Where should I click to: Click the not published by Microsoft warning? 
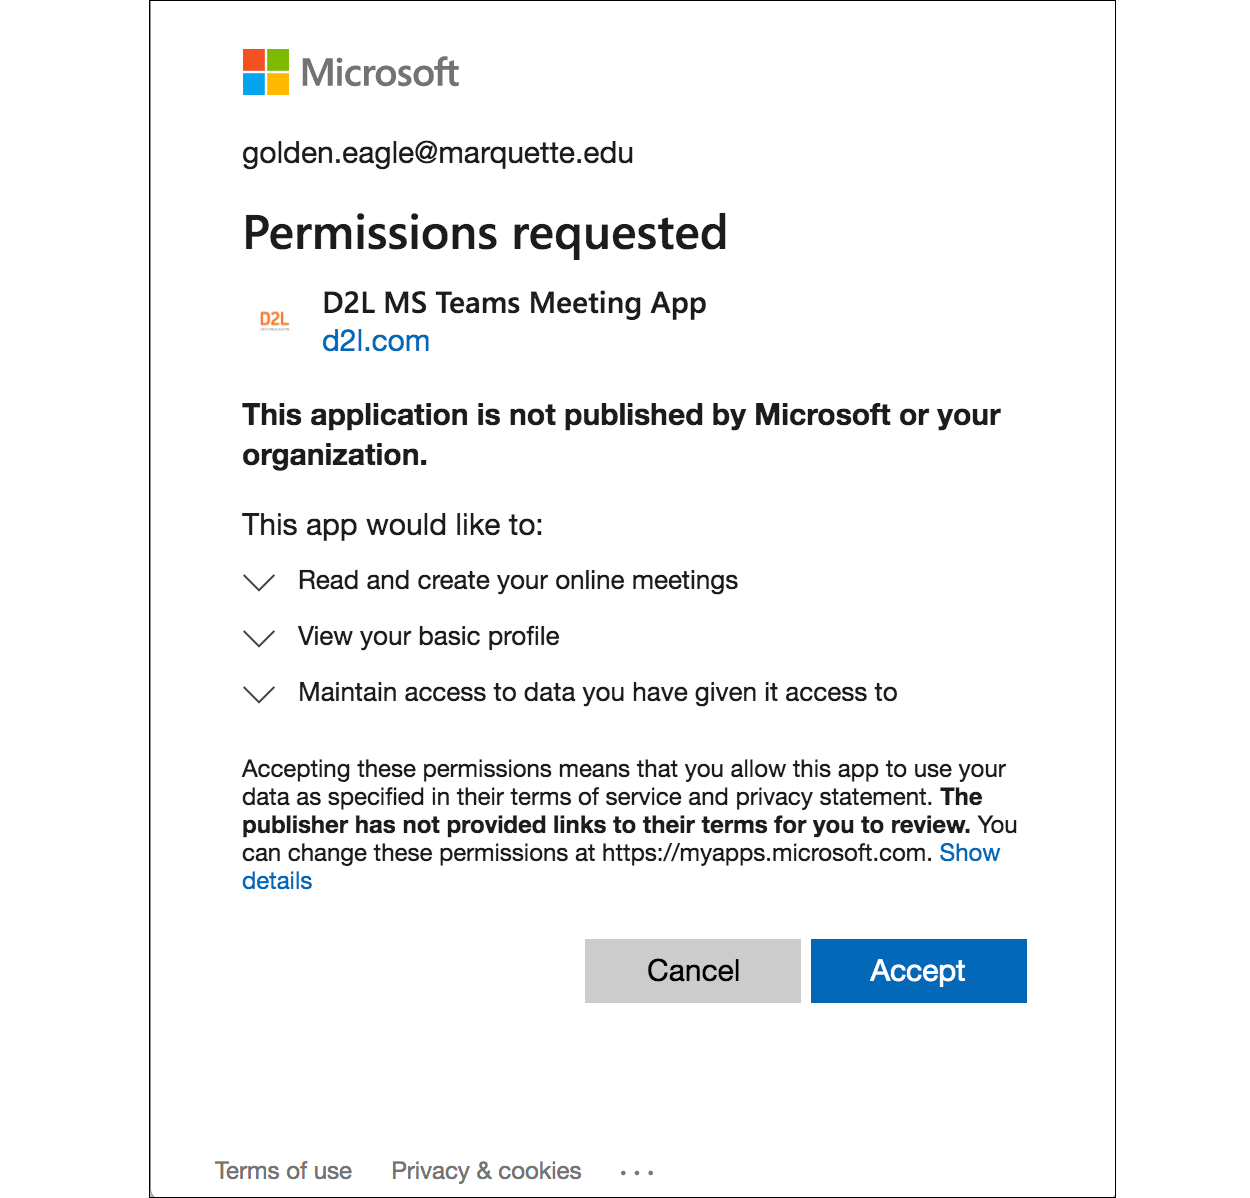(x=621, y=434)
